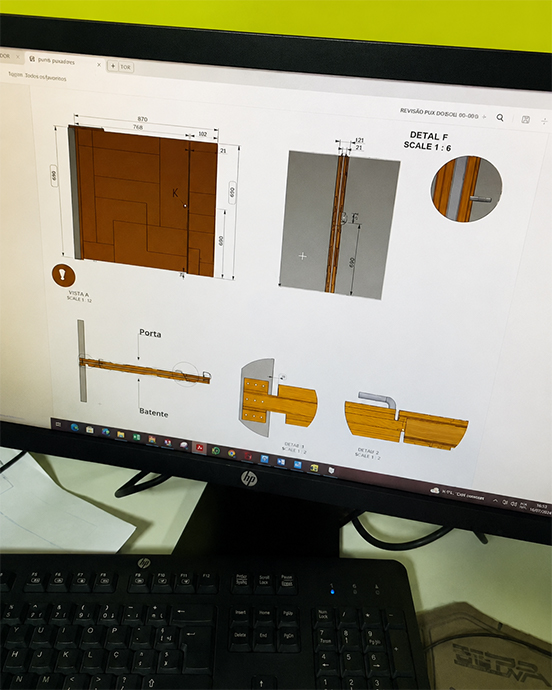Open the green Excel icon on taskbar
Screen dimensions: 552x690
(136, 437)
